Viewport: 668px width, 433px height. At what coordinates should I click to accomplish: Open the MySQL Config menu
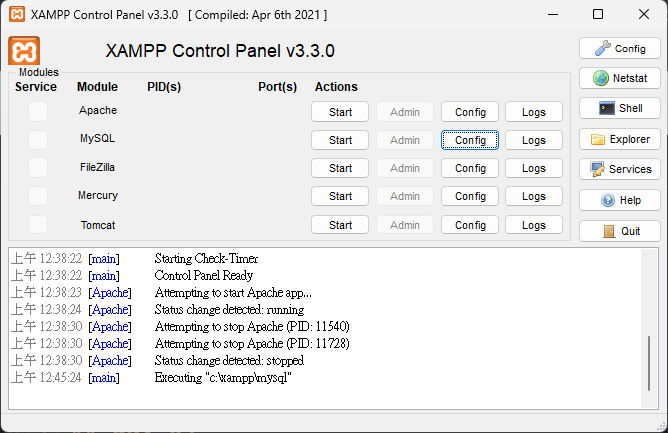(x=470, y=140)
